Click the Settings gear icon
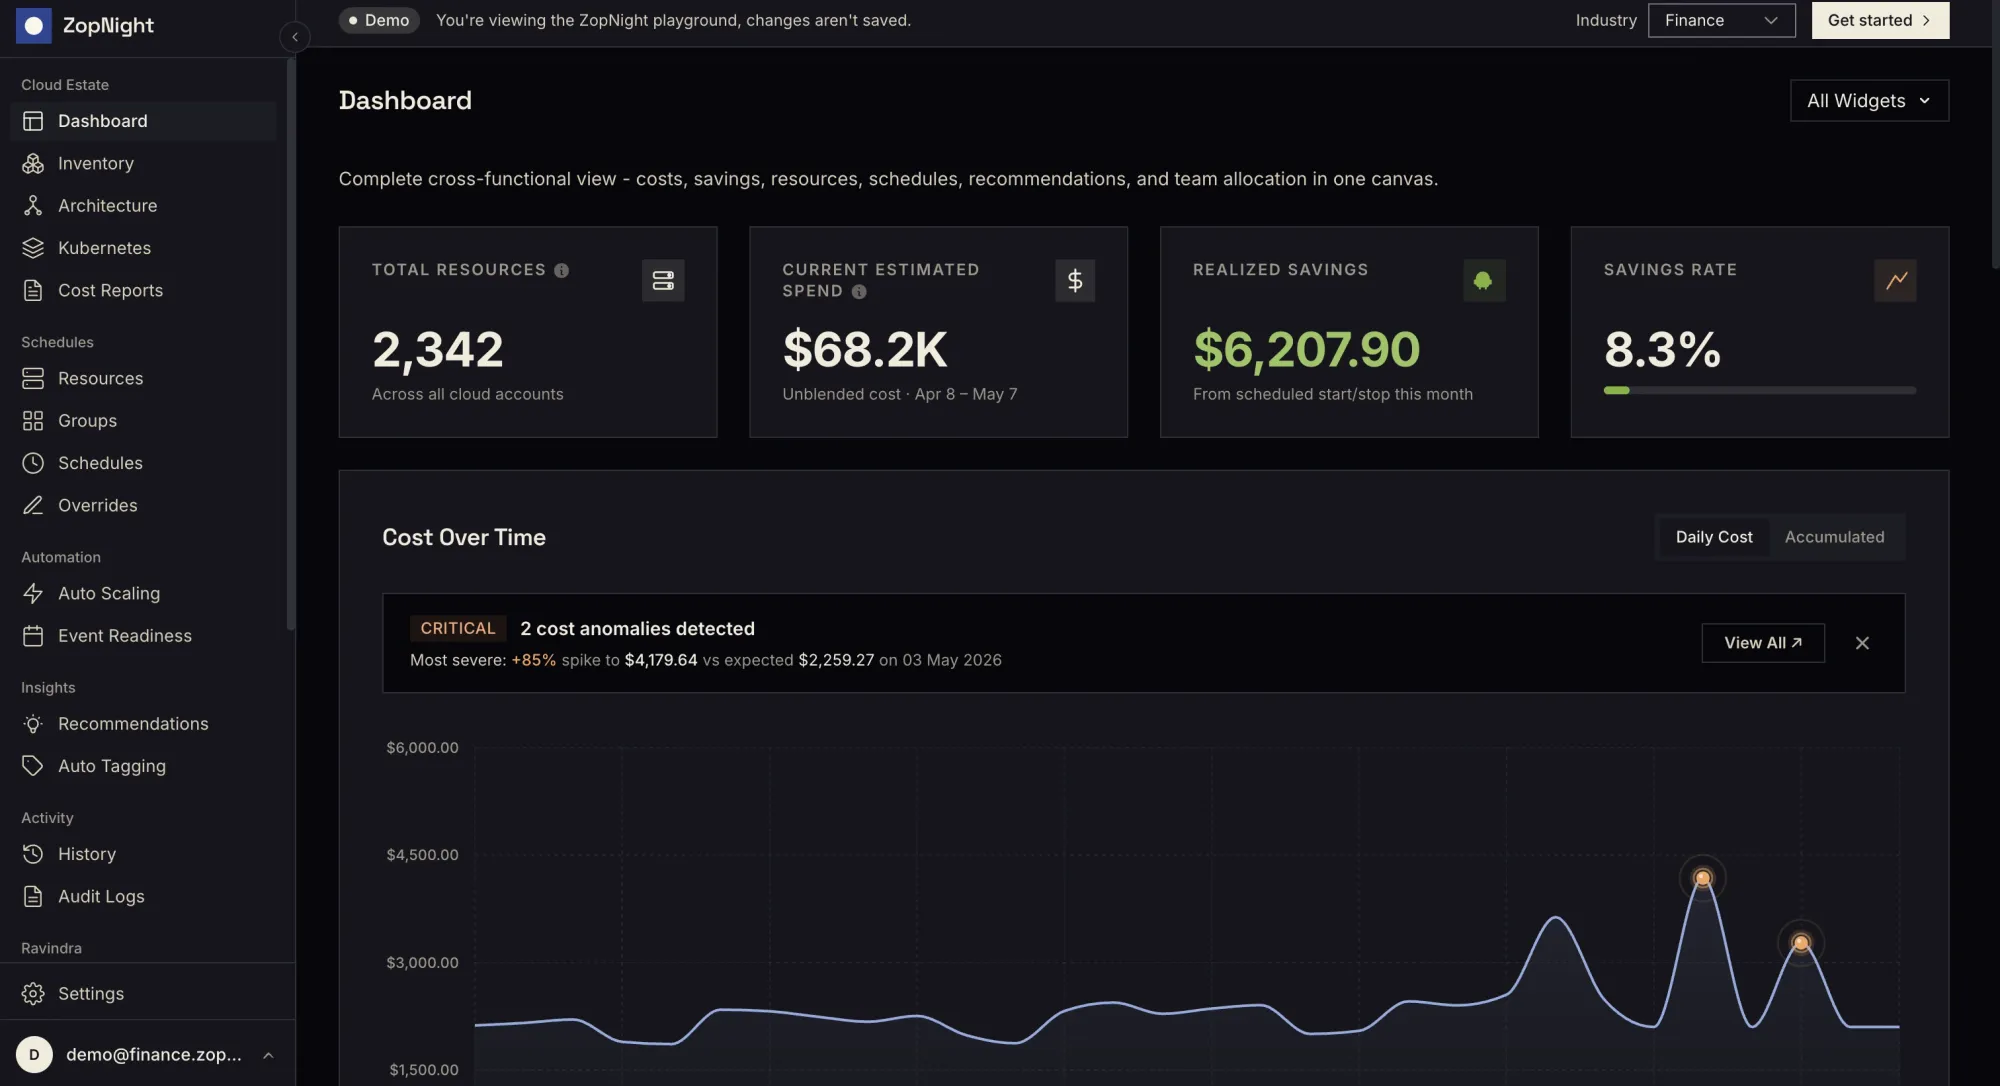This screenshot has width=2000, height=1086. point(33,993)
